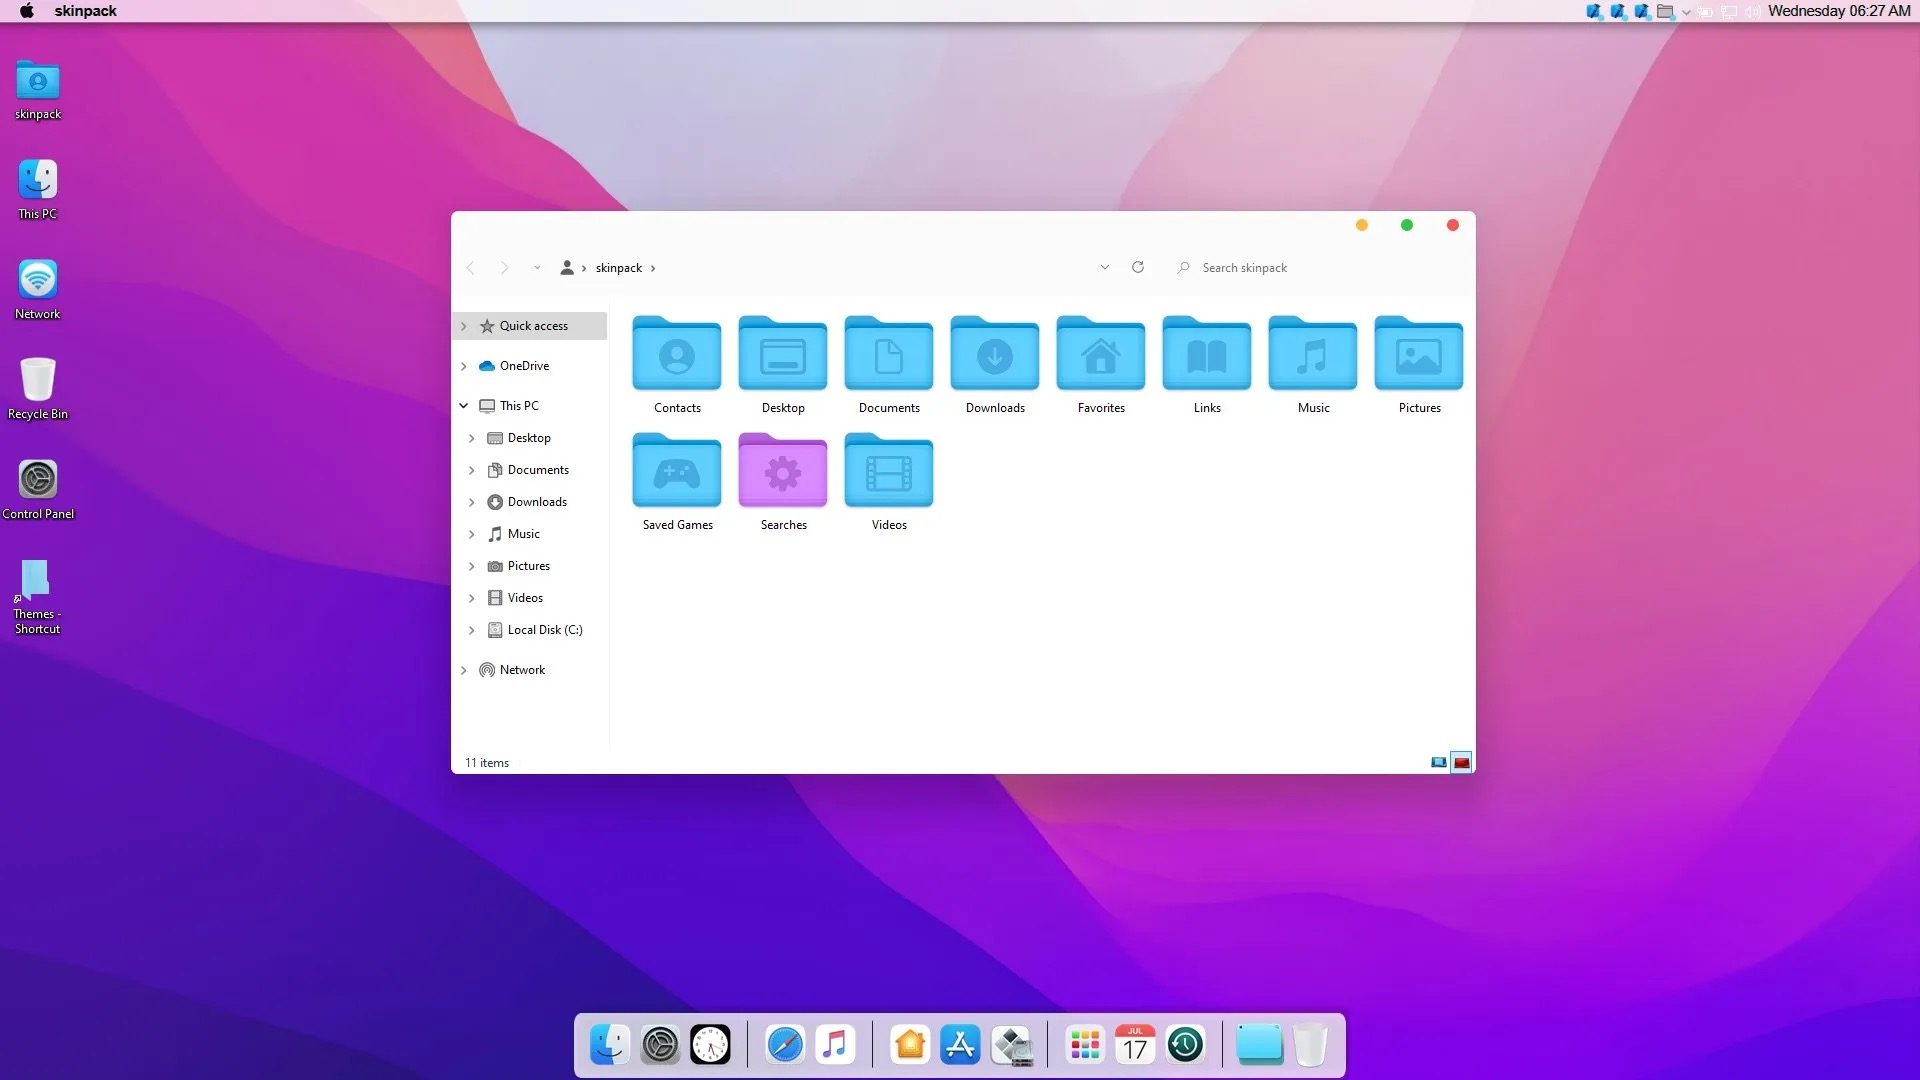Open Calendar icon in the dock
The image size is (1920, 1080).
click(x=1135, y=1045)
